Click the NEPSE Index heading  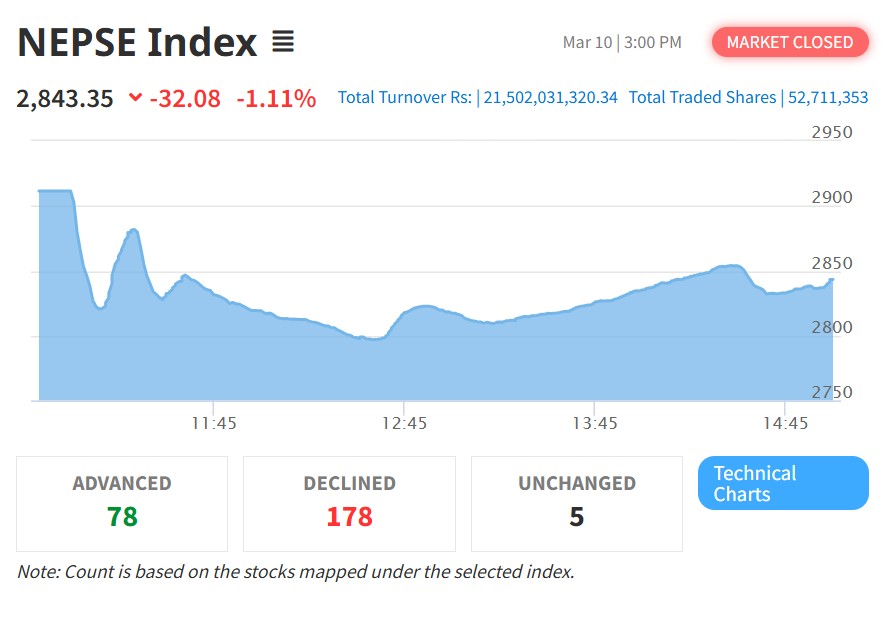137,42
